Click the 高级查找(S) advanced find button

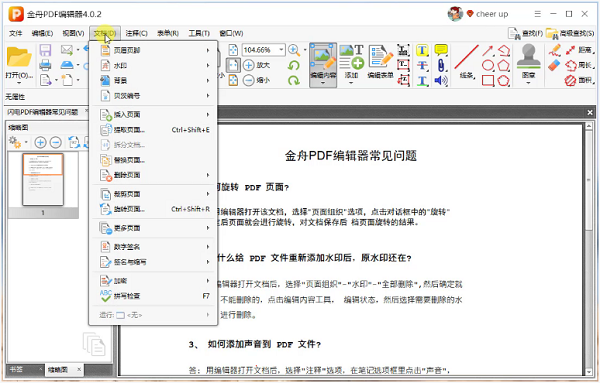pos(570,34)
